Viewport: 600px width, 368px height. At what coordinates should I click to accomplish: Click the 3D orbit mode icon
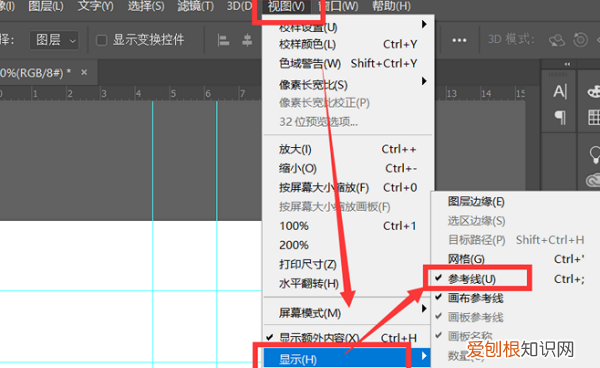pyautogui.click(x=556, y=40)
